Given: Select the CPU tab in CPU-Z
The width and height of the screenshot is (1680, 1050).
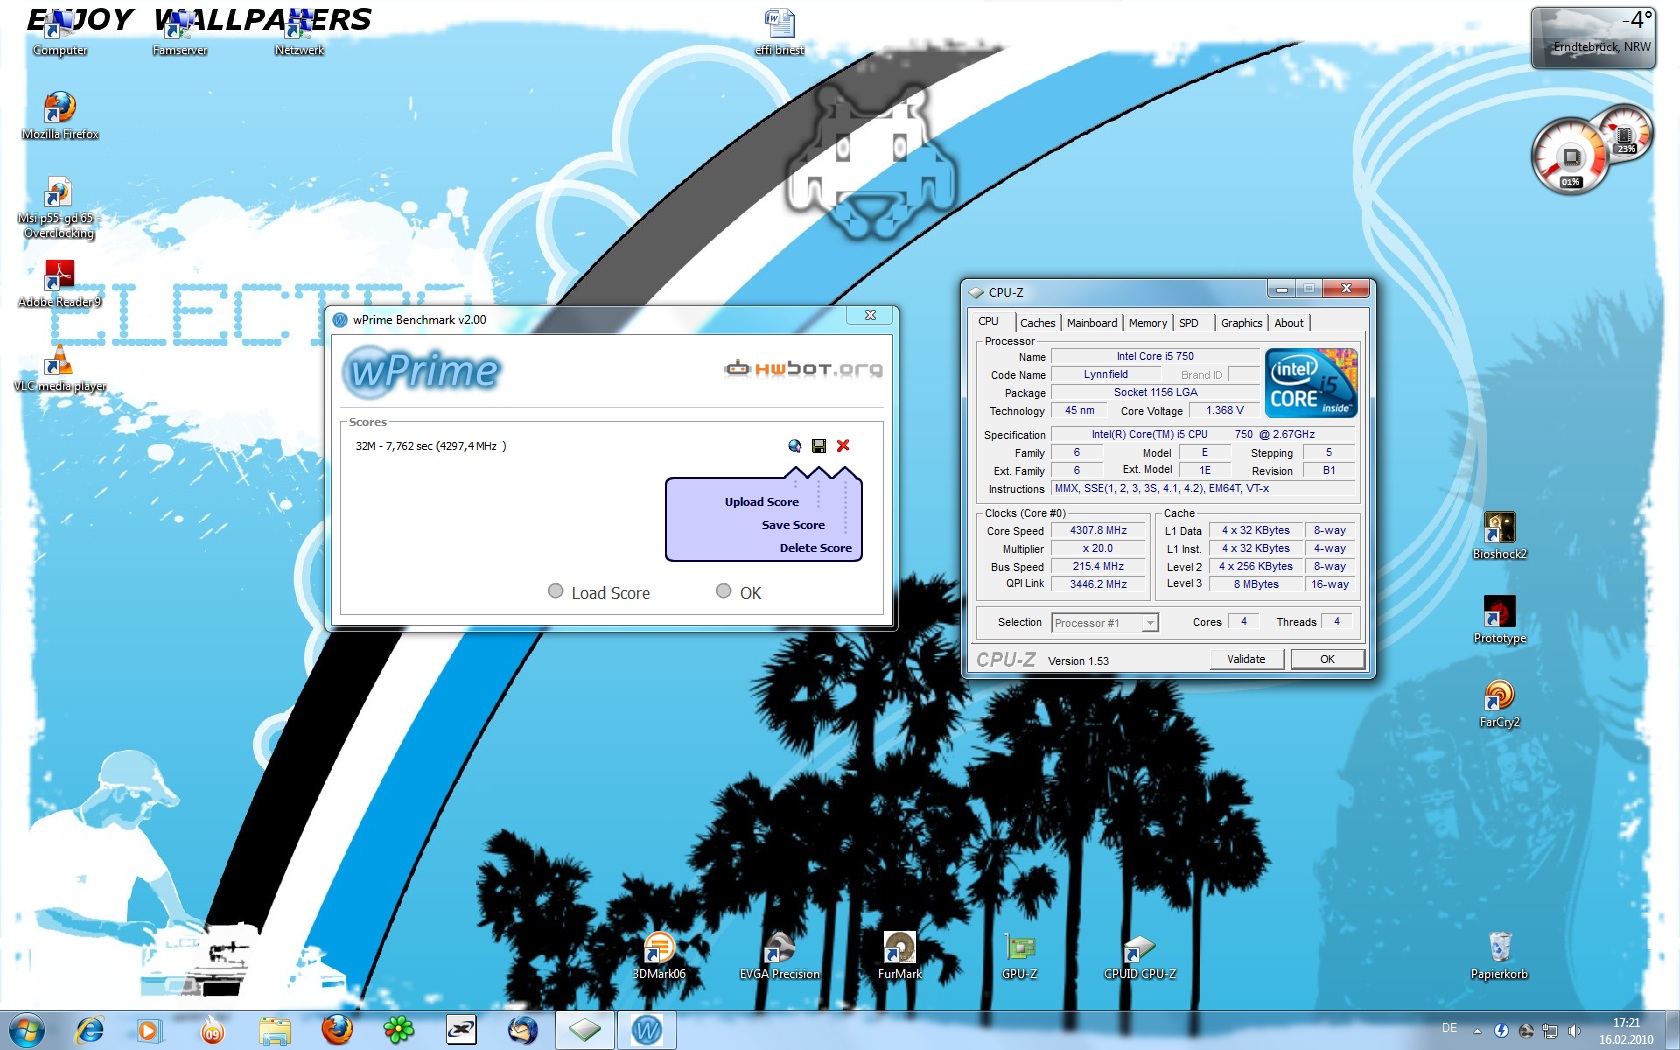Looking at the screenshot, I should coord(989,322).
